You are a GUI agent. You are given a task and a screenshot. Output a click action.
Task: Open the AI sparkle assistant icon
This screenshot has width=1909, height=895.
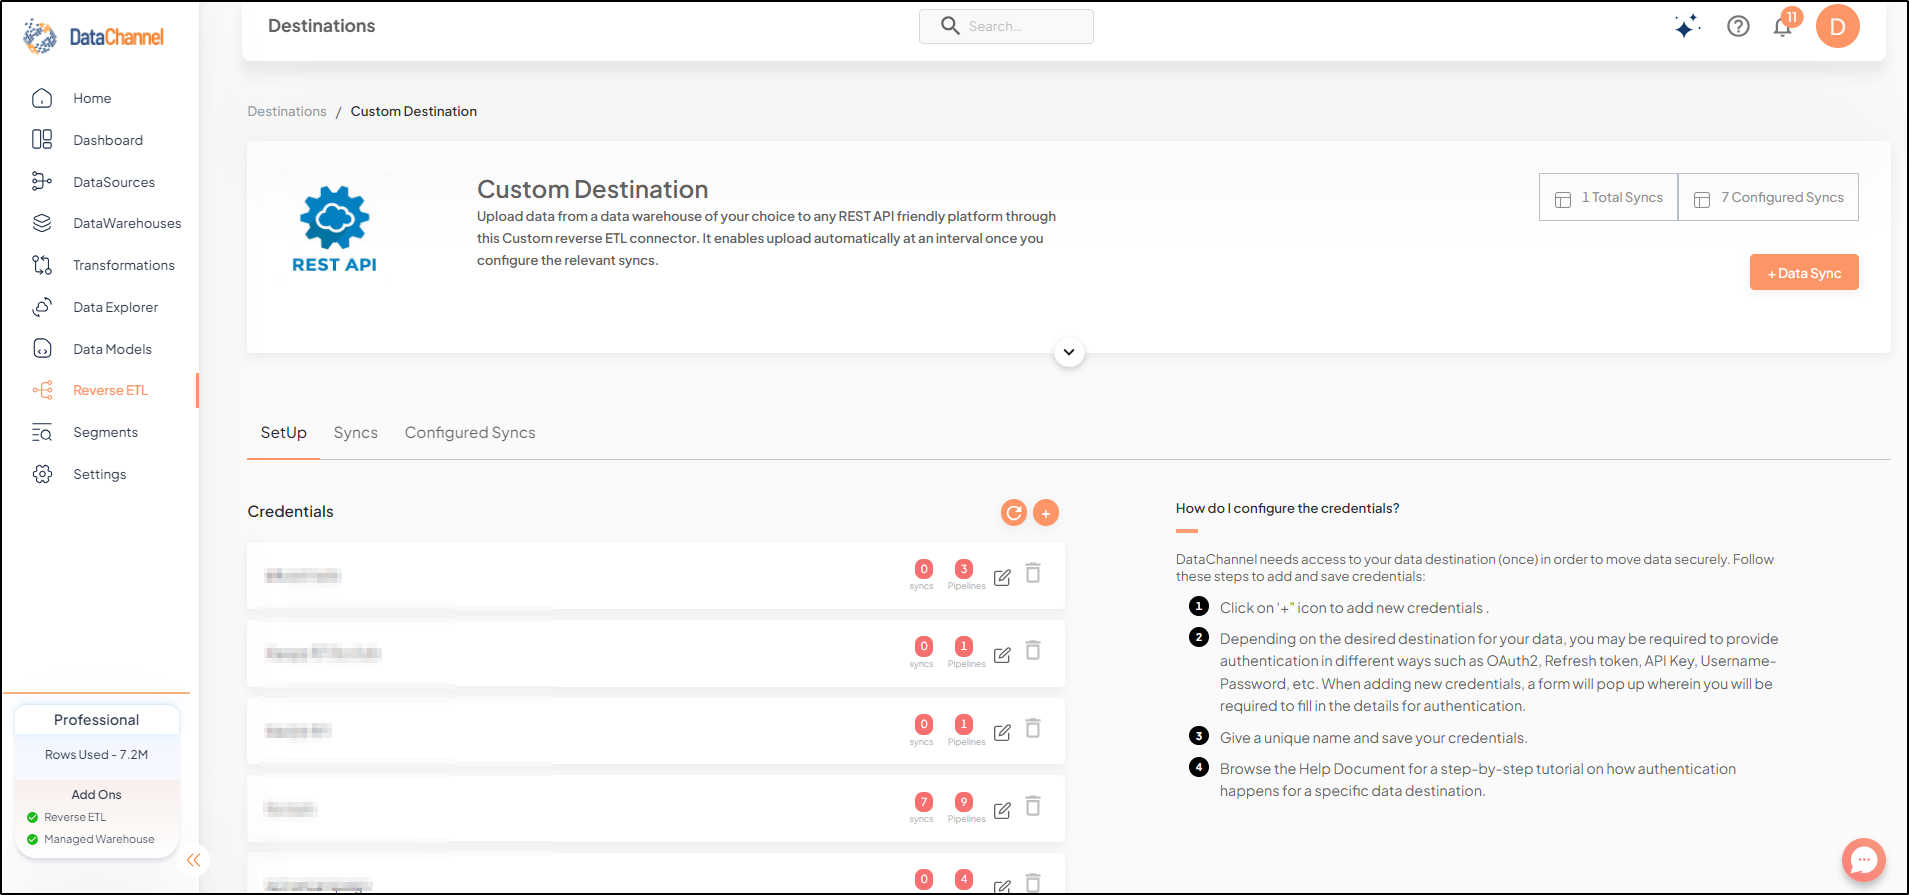tap(1687, 26)
